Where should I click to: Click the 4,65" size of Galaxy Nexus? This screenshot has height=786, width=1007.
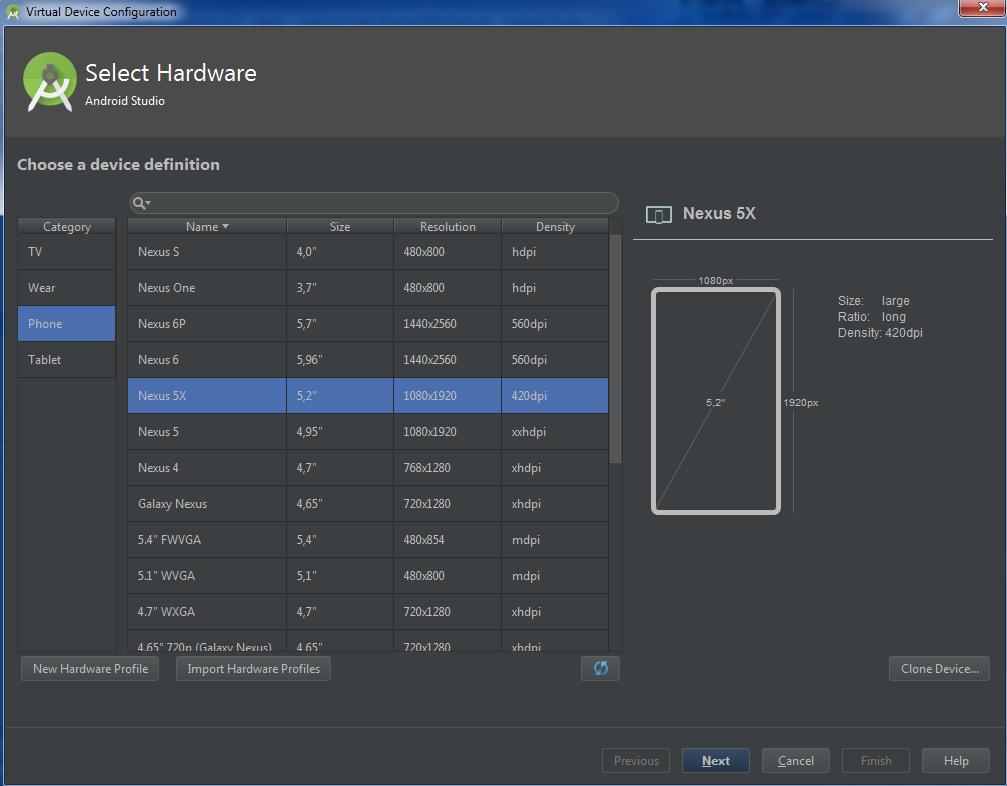pyautogui.click(x=340, y=503)
